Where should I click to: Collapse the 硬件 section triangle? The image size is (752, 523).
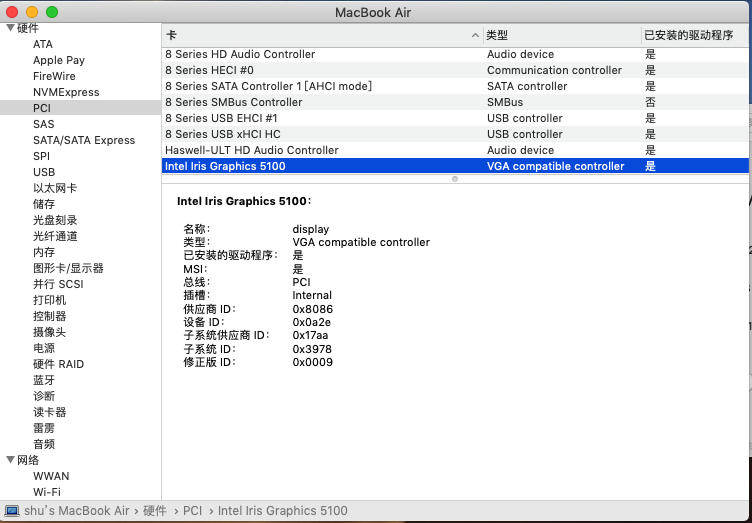tap(10, 28)
